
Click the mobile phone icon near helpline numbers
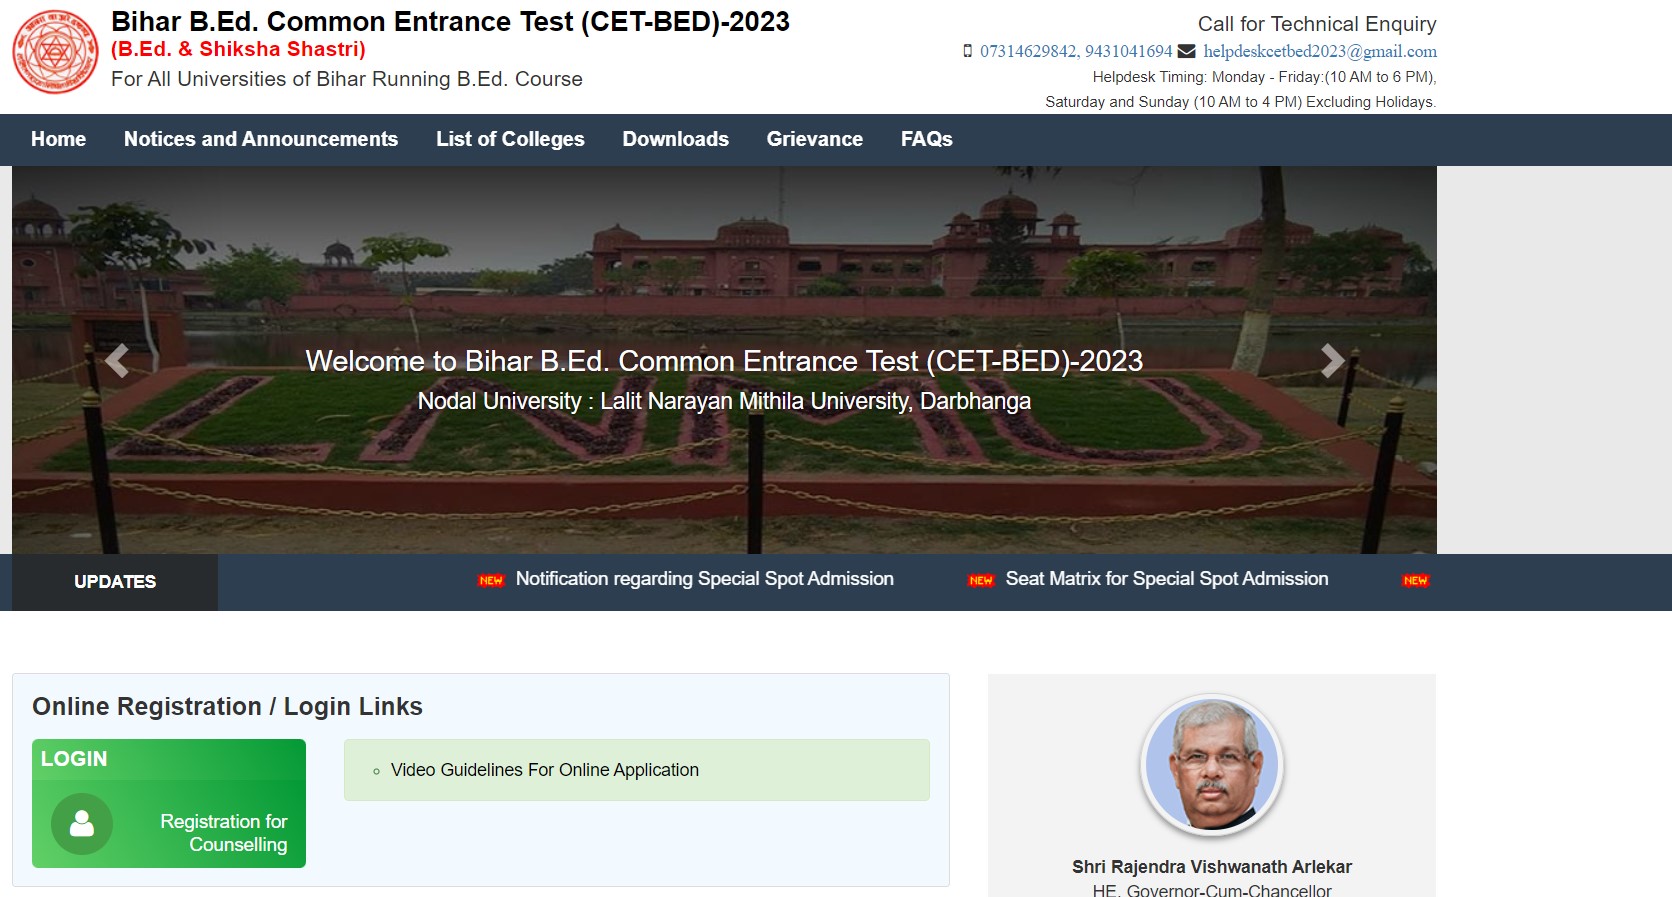pos(967,51)
